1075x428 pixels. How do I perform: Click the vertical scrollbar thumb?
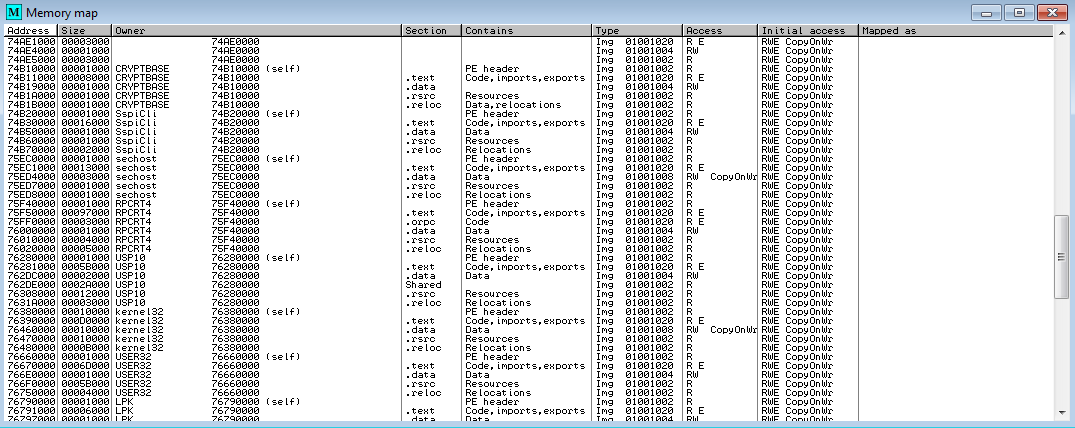[x=1061, y=257]
